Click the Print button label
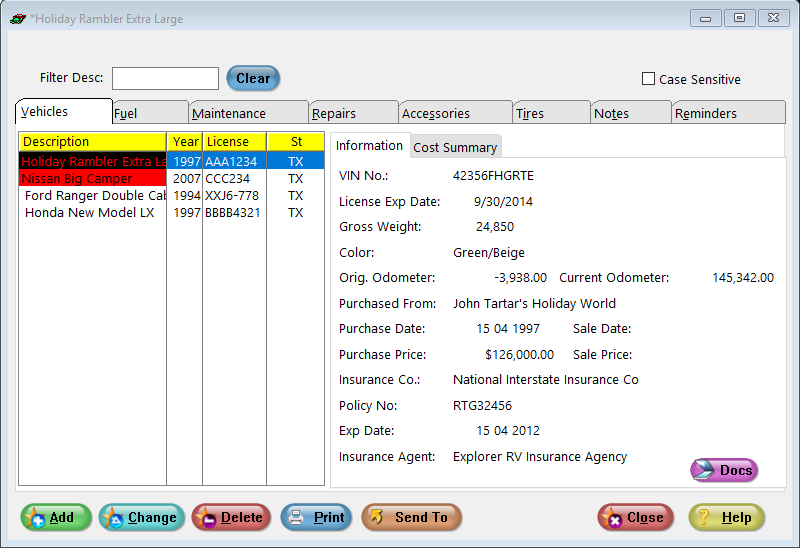This screenshot has height=548, width=800. click(329, 517)
